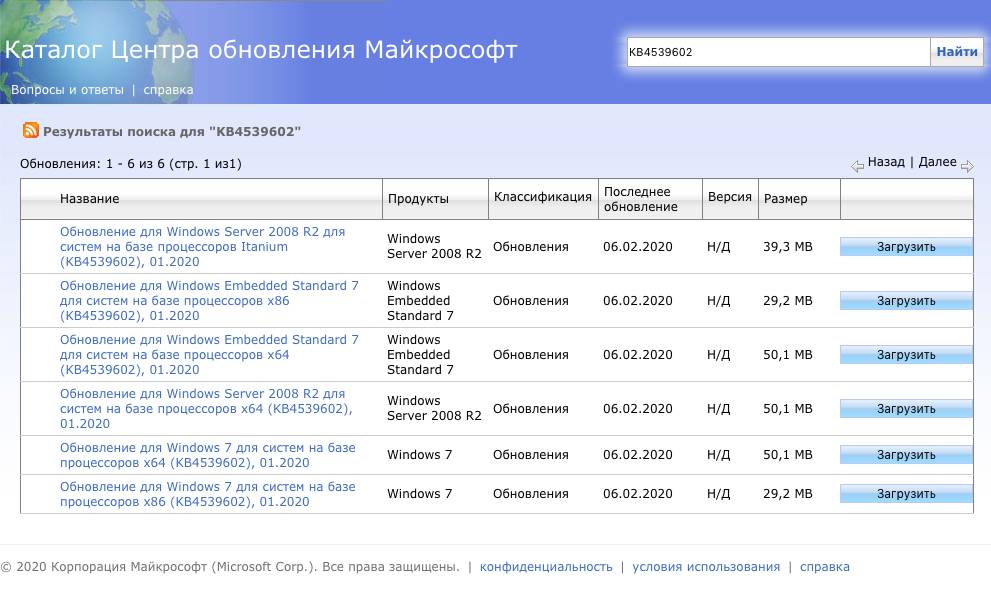Open the Windows 7 x86 update link

point(208,494)
